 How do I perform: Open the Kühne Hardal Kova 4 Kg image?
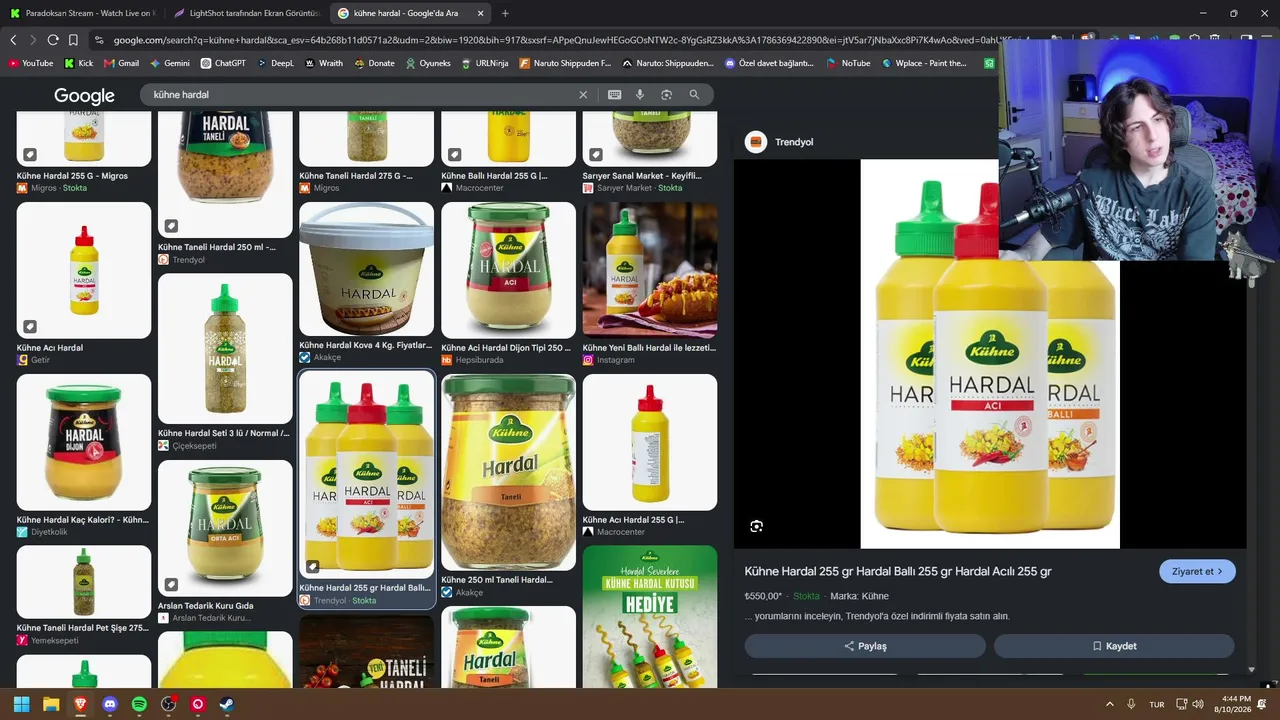click(367, 270)
